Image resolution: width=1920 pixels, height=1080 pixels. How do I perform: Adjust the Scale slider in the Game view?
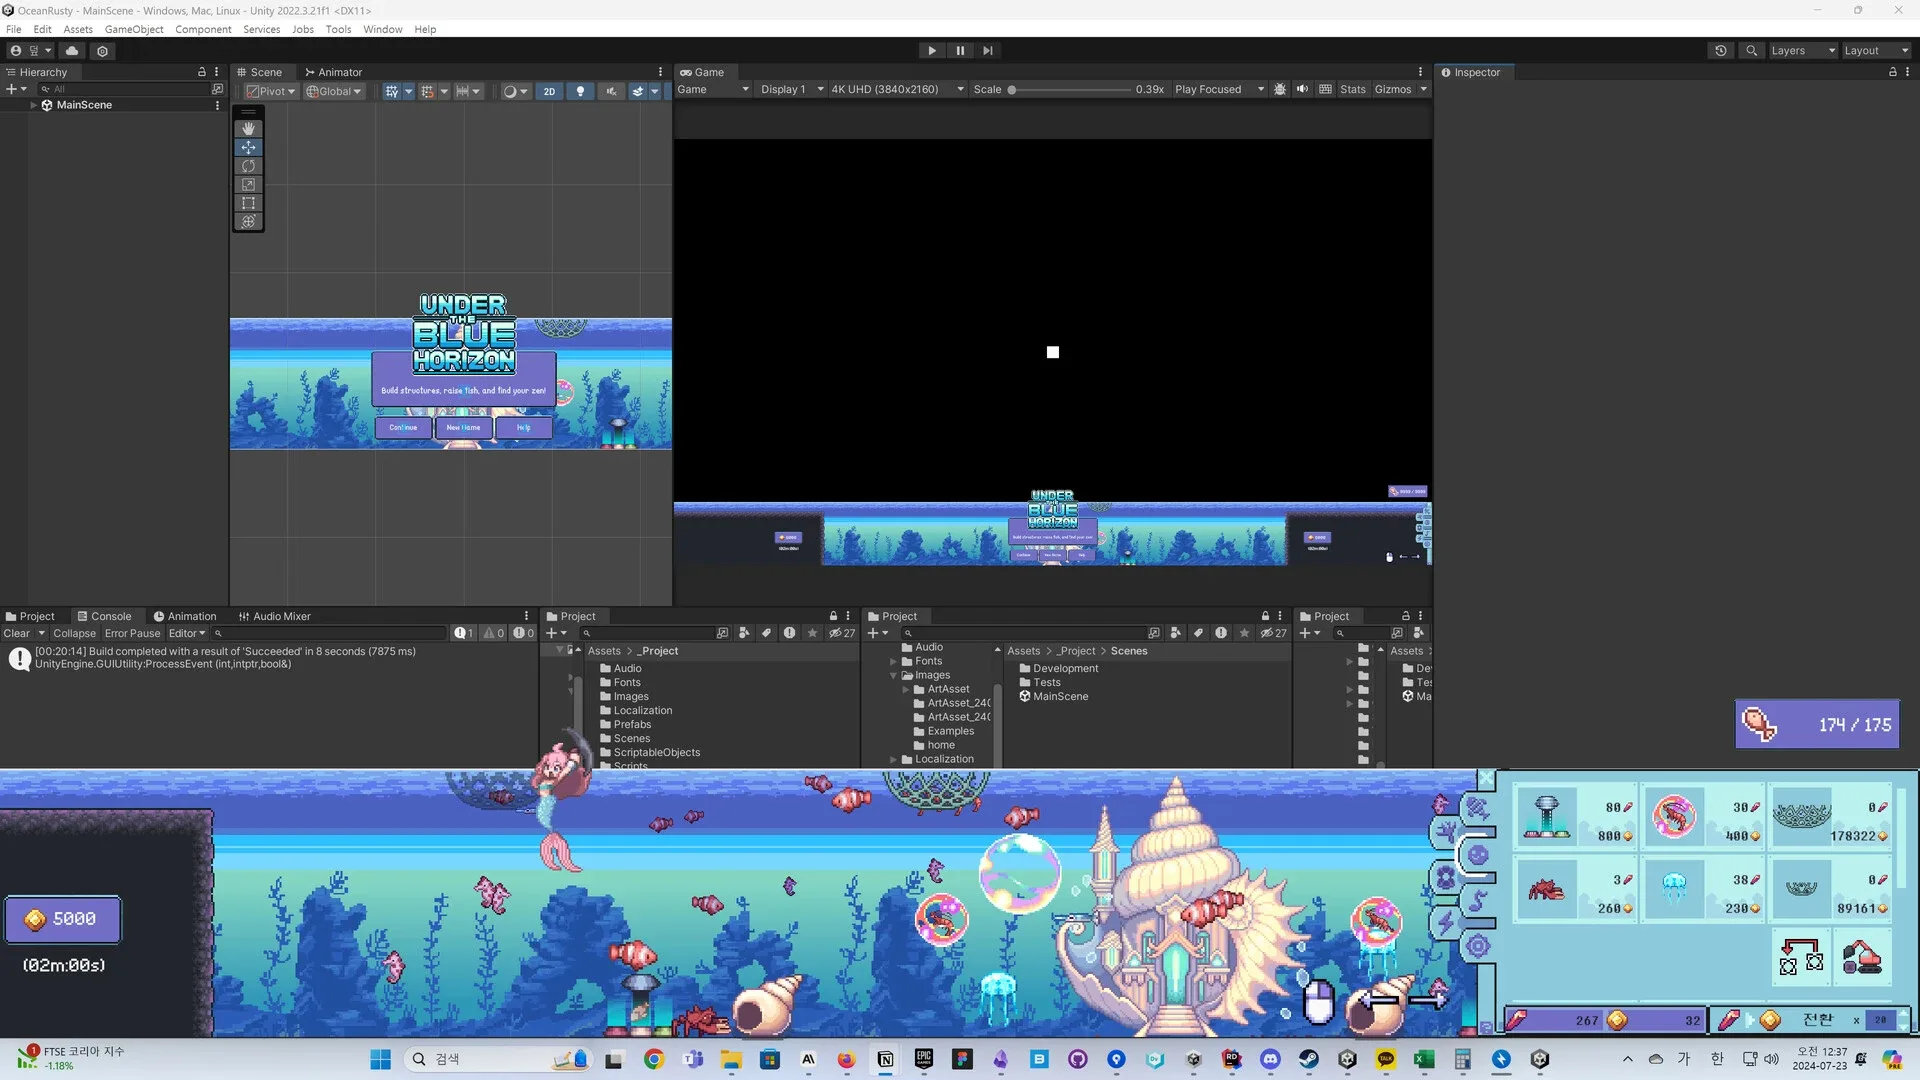pos(1012,89)
